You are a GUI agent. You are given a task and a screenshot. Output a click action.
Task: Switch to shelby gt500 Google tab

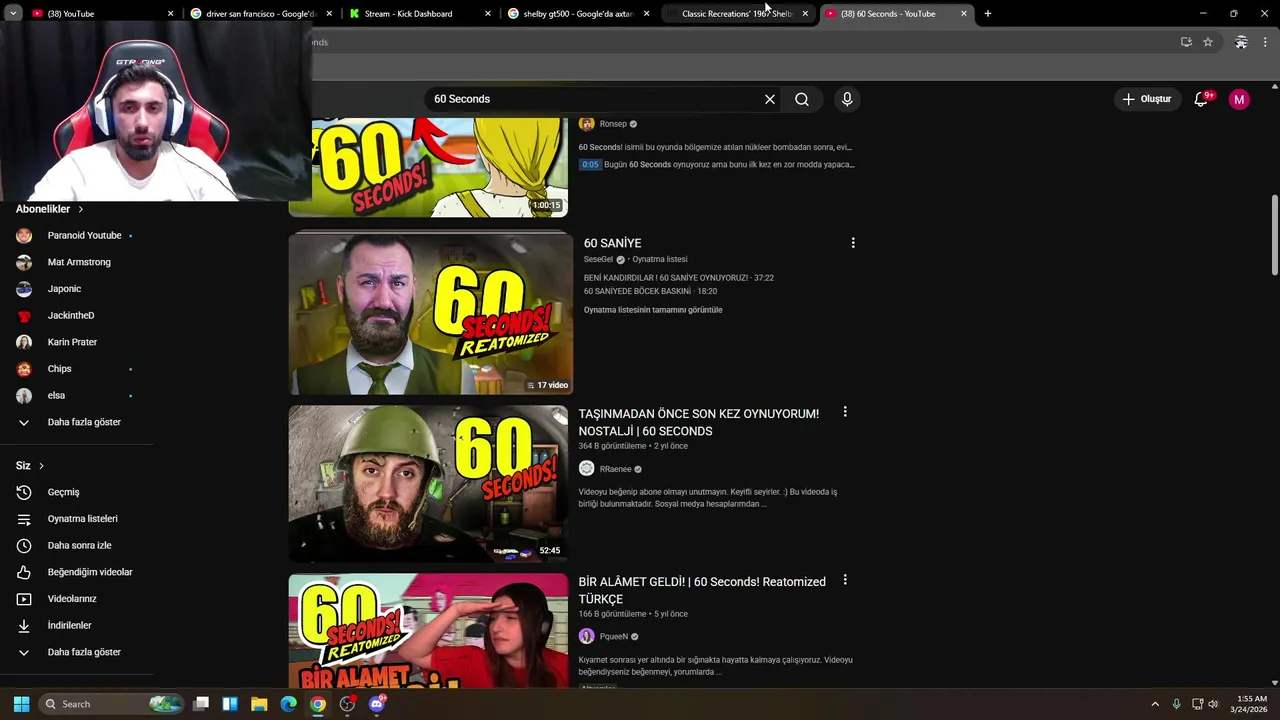point(577,14)
